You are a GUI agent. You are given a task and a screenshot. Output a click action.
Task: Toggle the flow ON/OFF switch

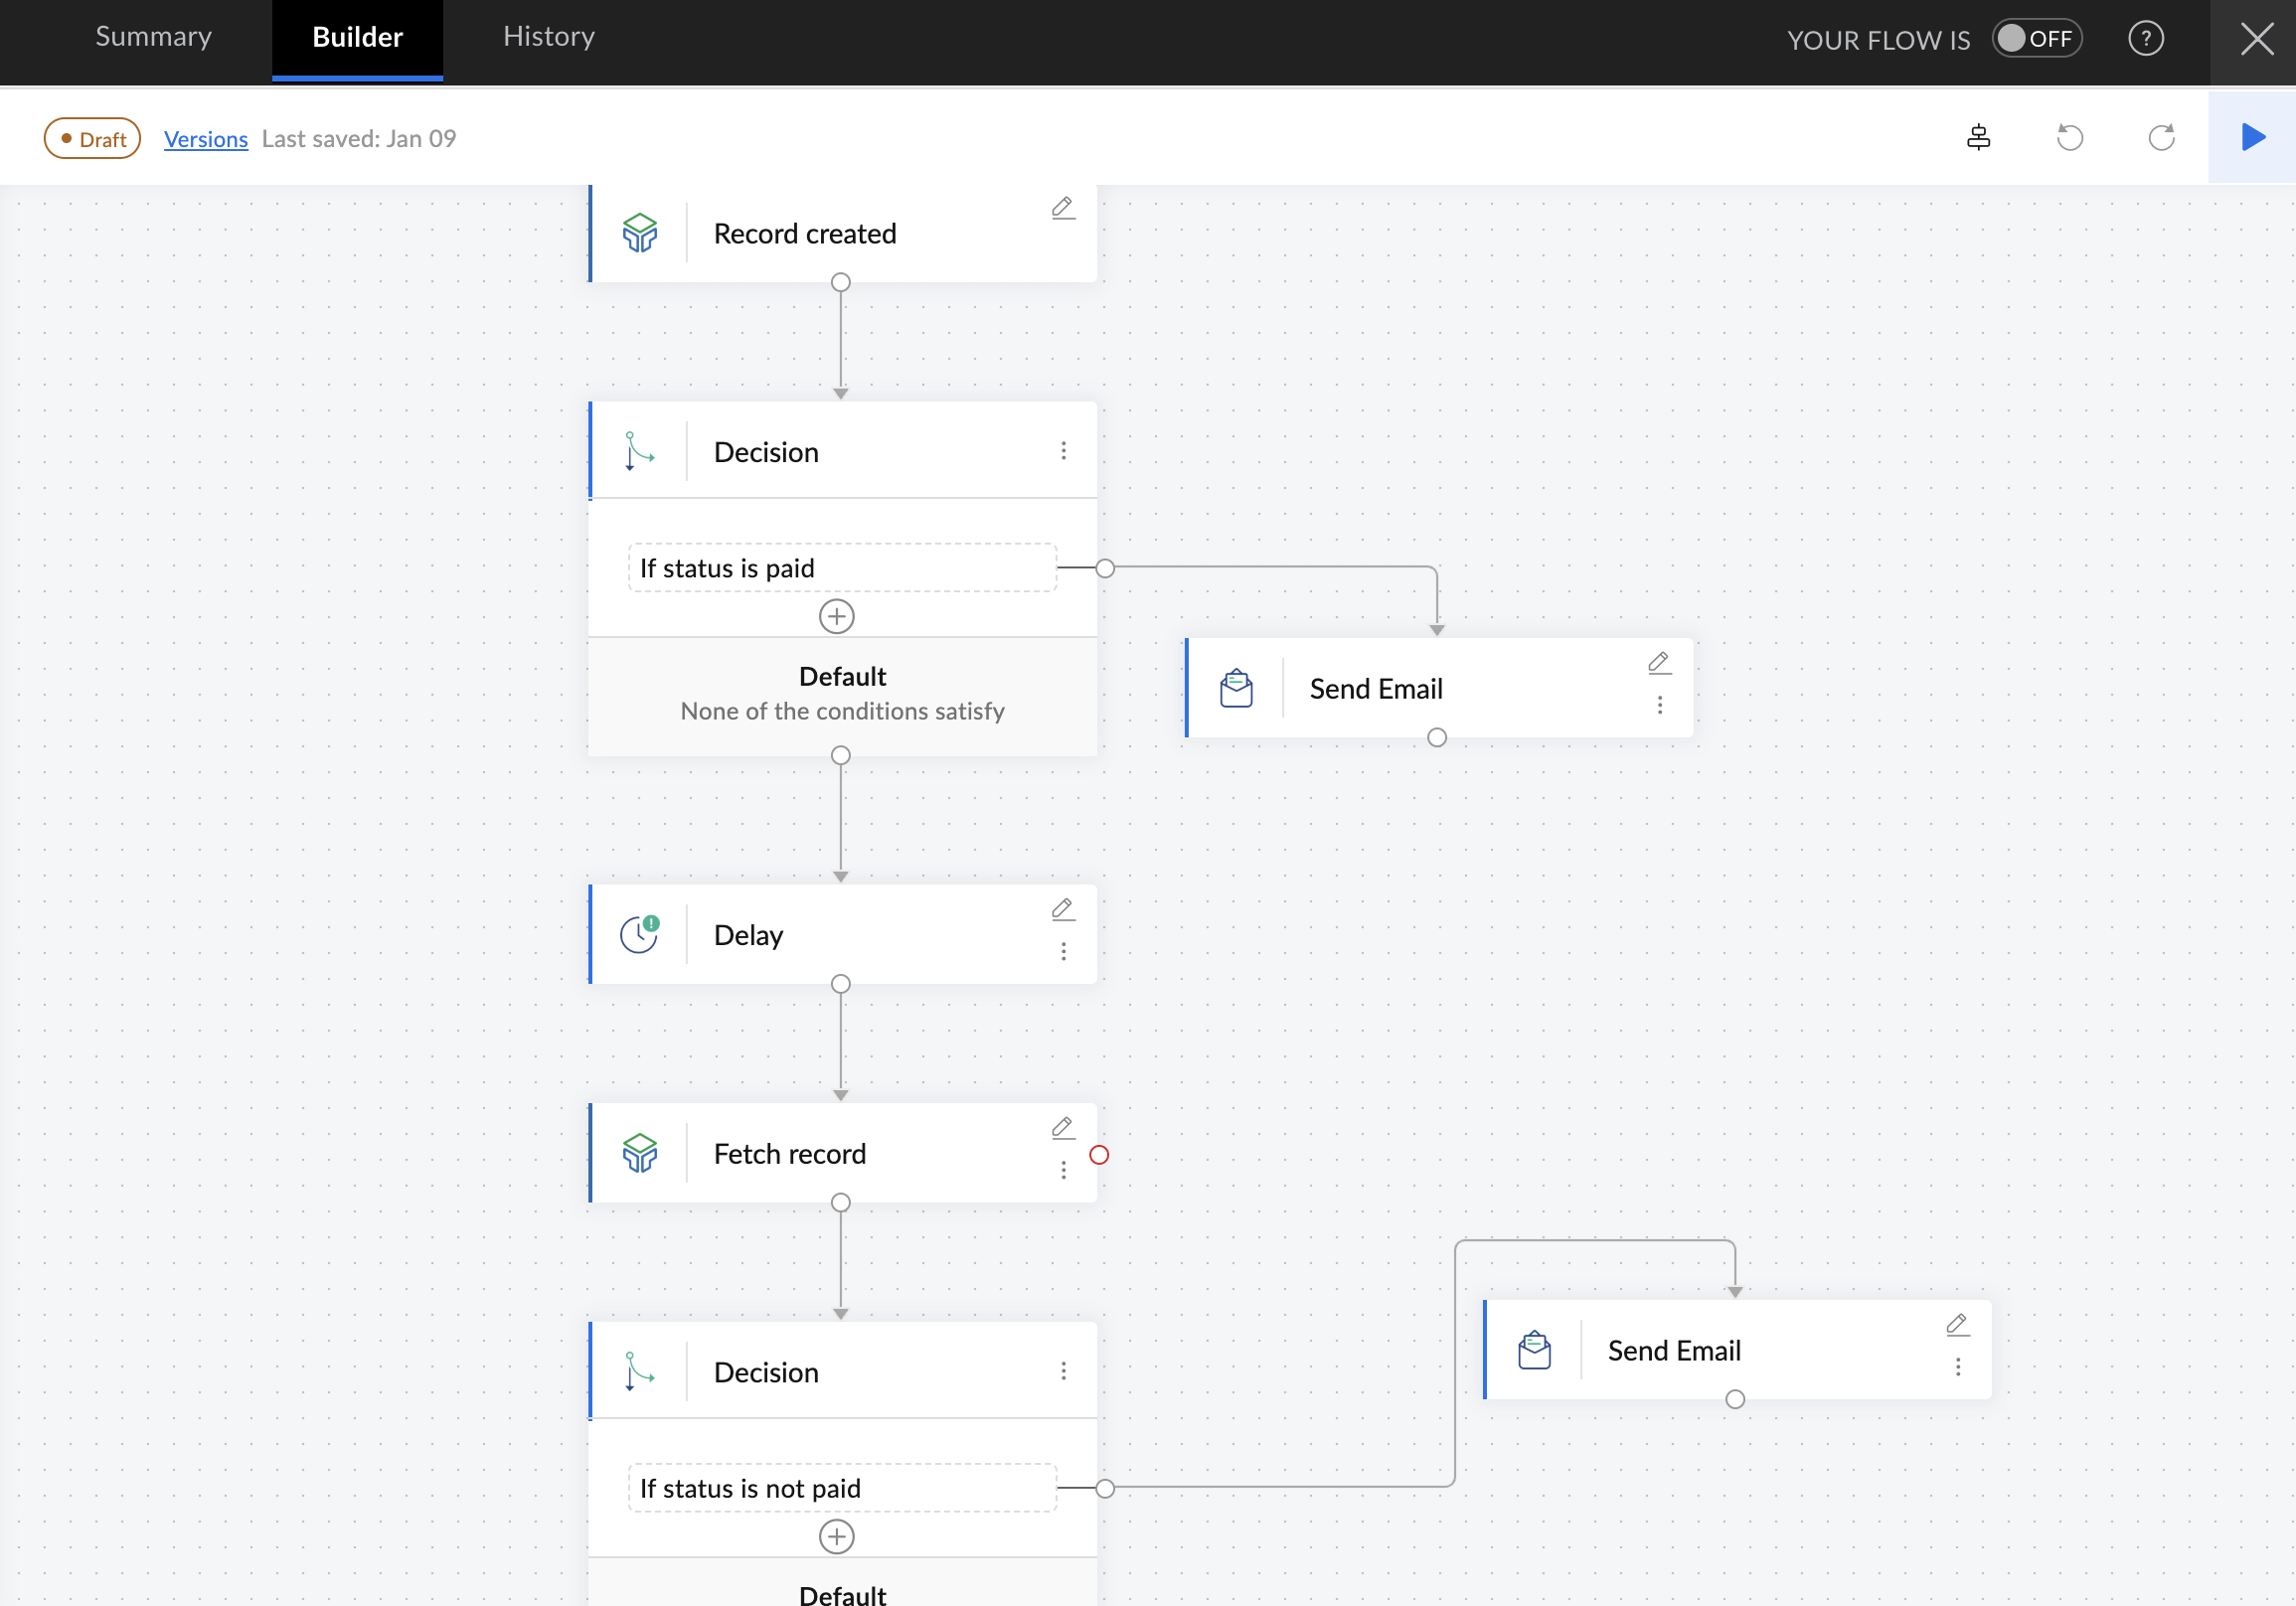pyautogui.click(x=2035, y=39)
